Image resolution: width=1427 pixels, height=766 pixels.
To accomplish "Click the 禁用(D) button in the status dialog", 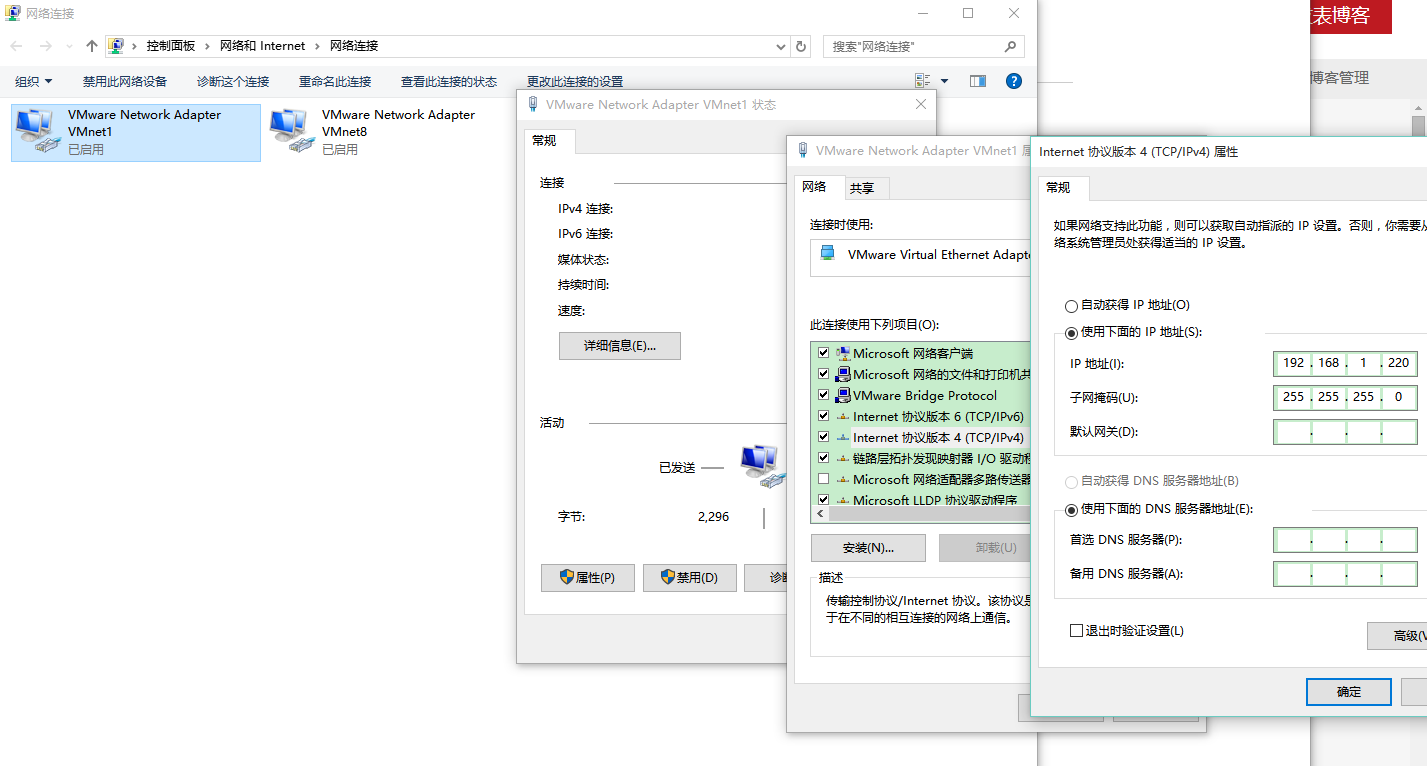I will (690, 578).
